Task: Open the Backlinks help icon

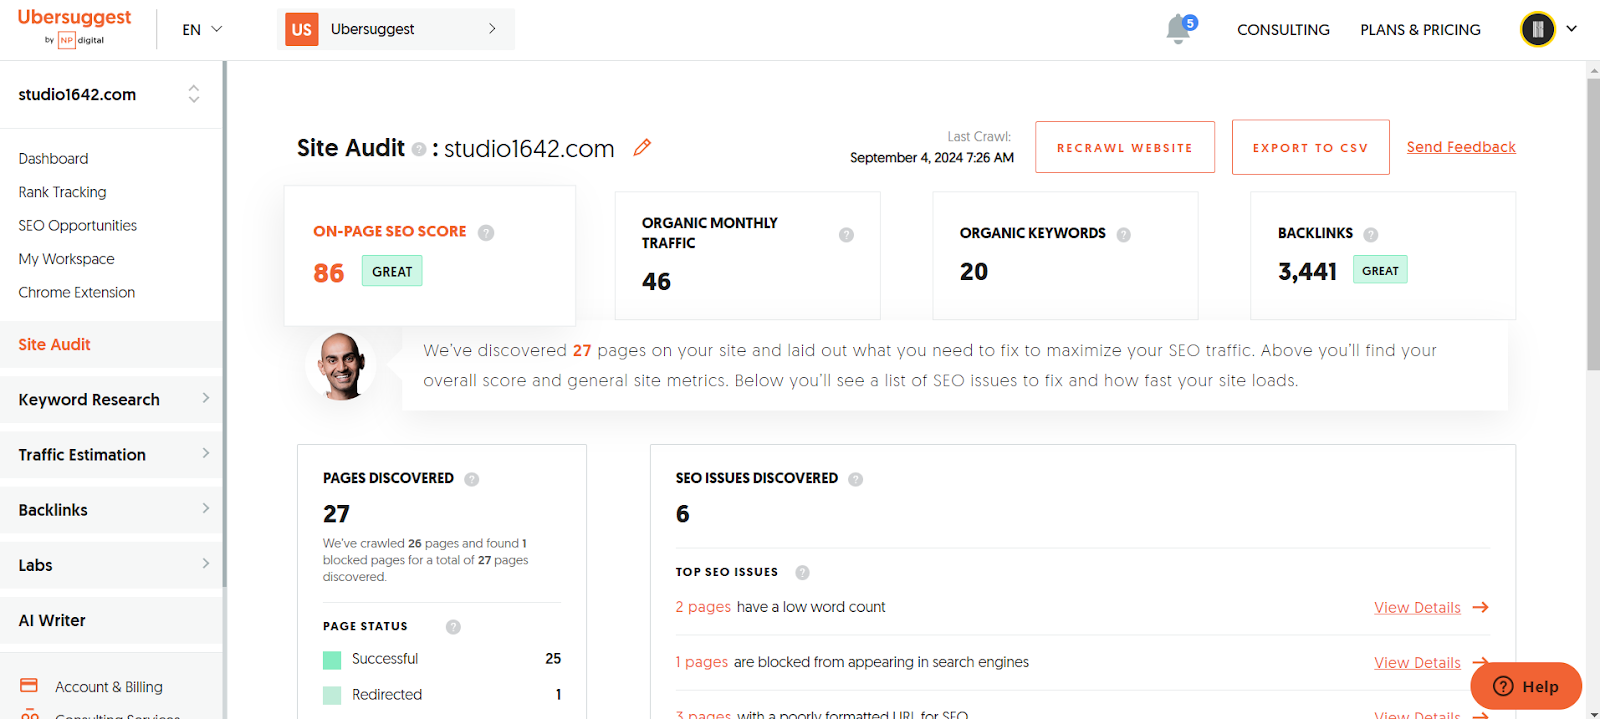Action: [x=1370, y=234]
